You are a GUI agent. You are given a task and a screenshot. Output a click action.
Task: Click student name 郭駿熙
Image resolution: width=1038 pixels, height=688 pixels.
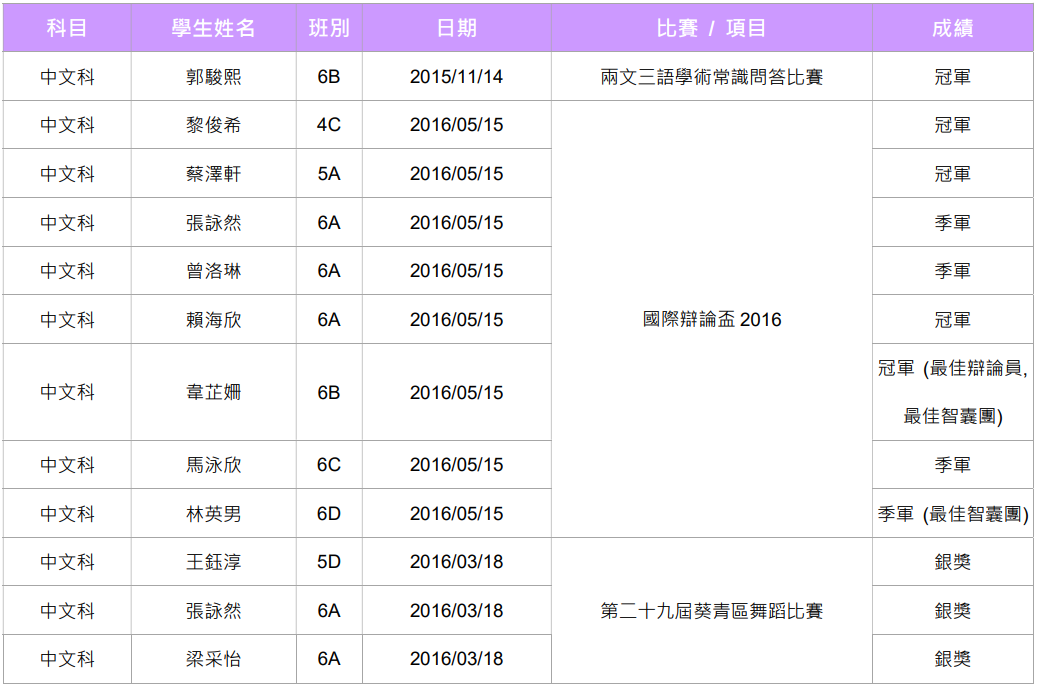(x=213, y=77)
